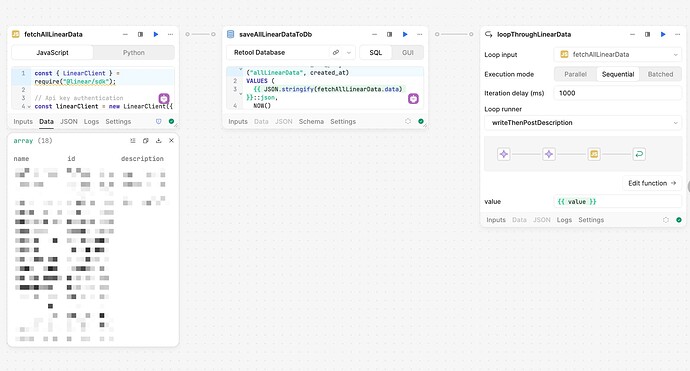The image size is (690, 371).
Task: Minimize the saveAllLinearDataToDb block
Action: click(x=374, y=34)
